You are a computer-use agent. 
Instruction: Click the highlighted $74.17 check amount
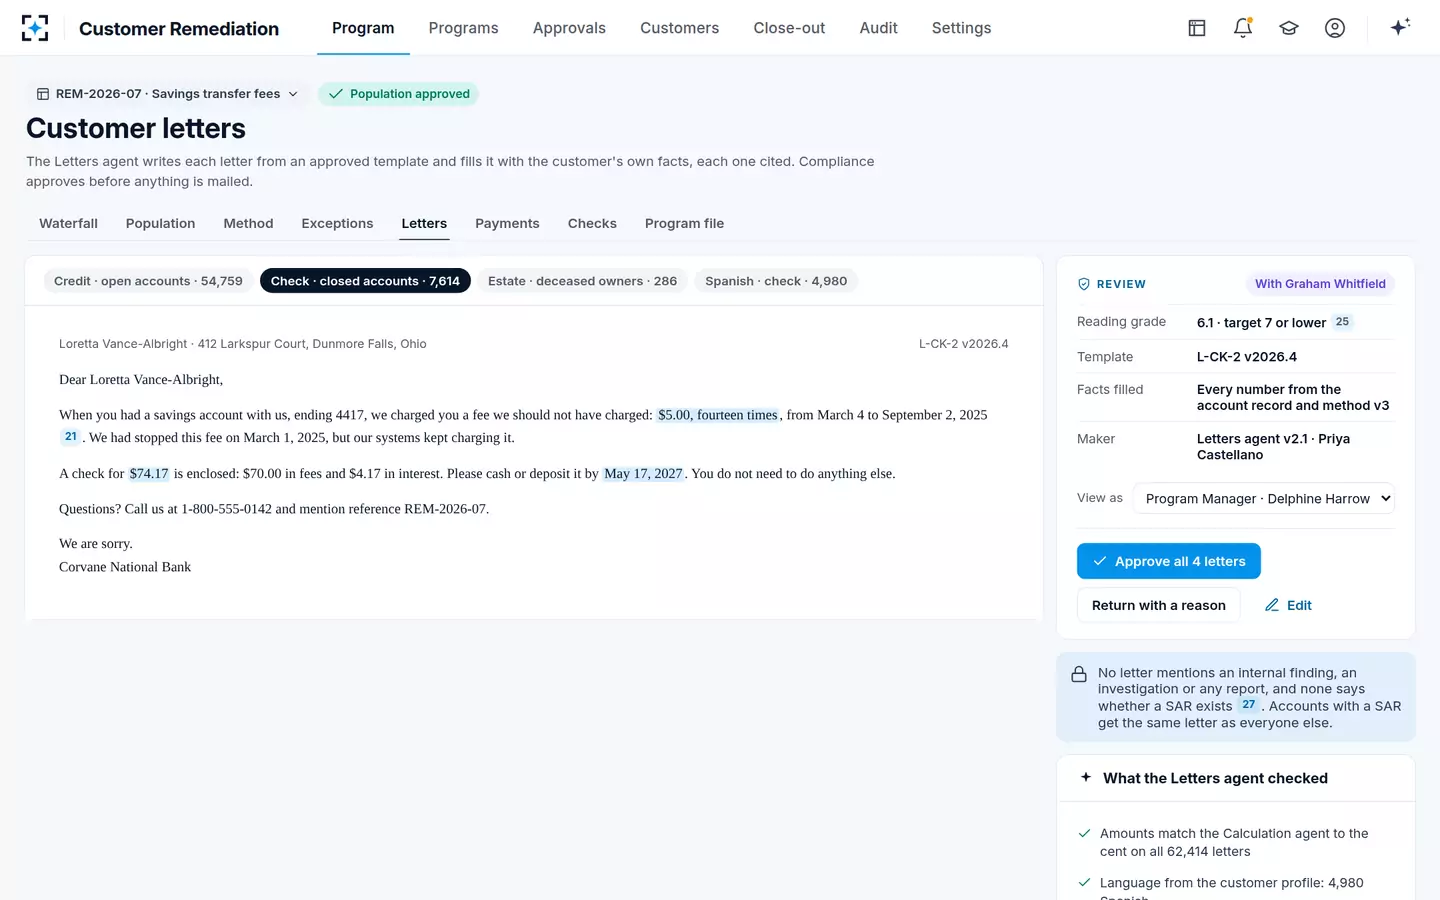(x=149, y=474)
